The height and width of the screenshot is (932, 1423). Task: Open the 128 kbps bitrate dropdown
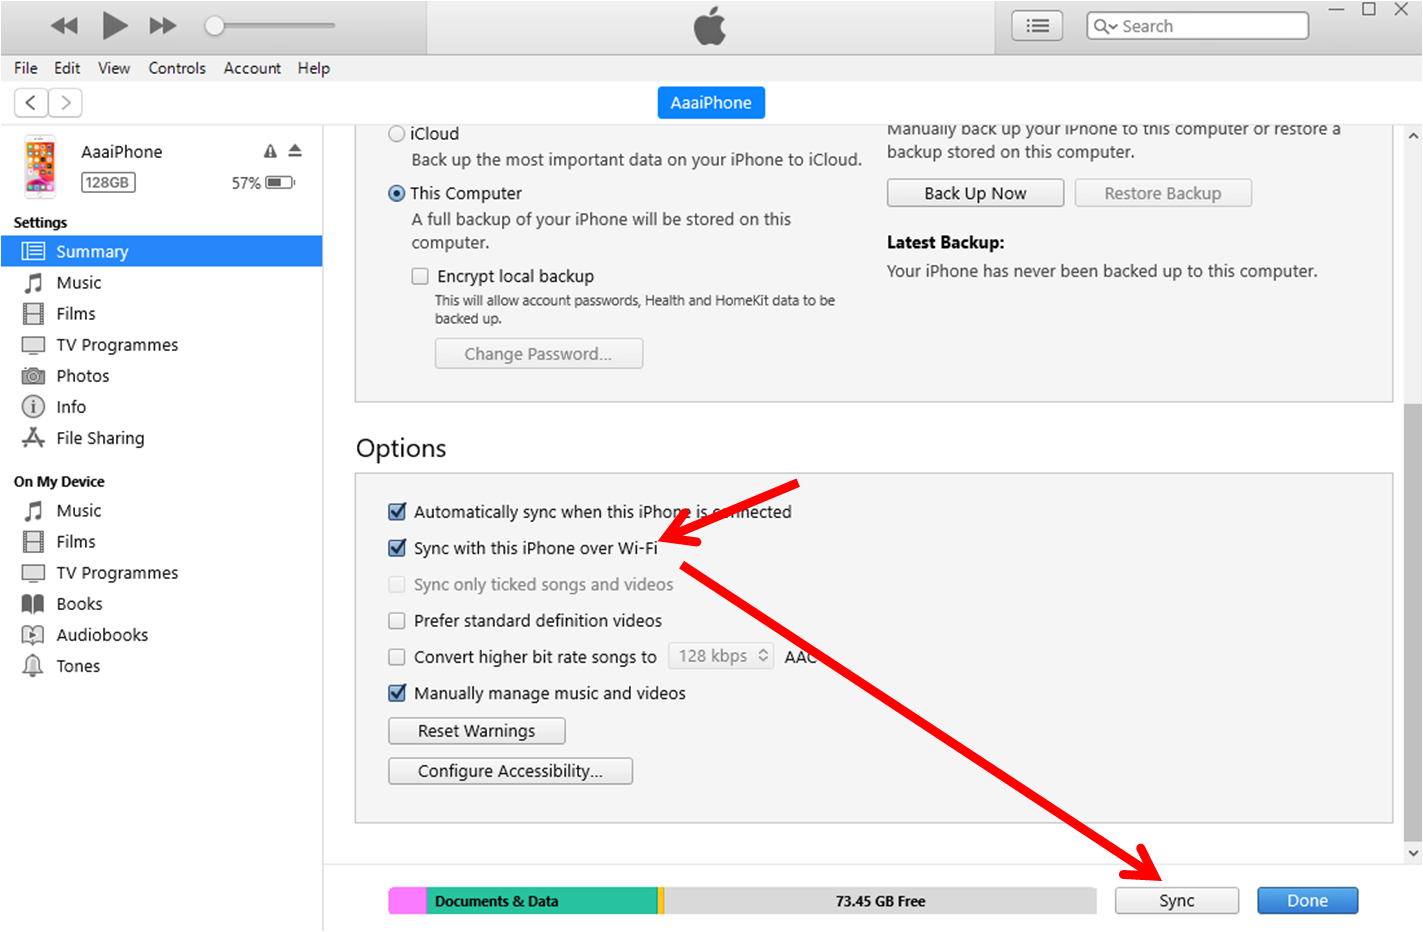(721, 656)
